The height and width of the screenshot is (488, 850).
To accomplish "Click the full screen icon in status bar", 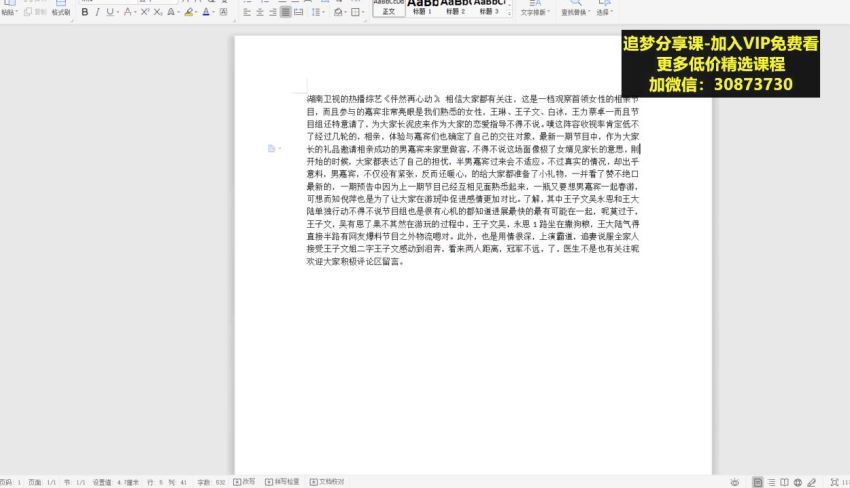I will (x=835, y=482).
